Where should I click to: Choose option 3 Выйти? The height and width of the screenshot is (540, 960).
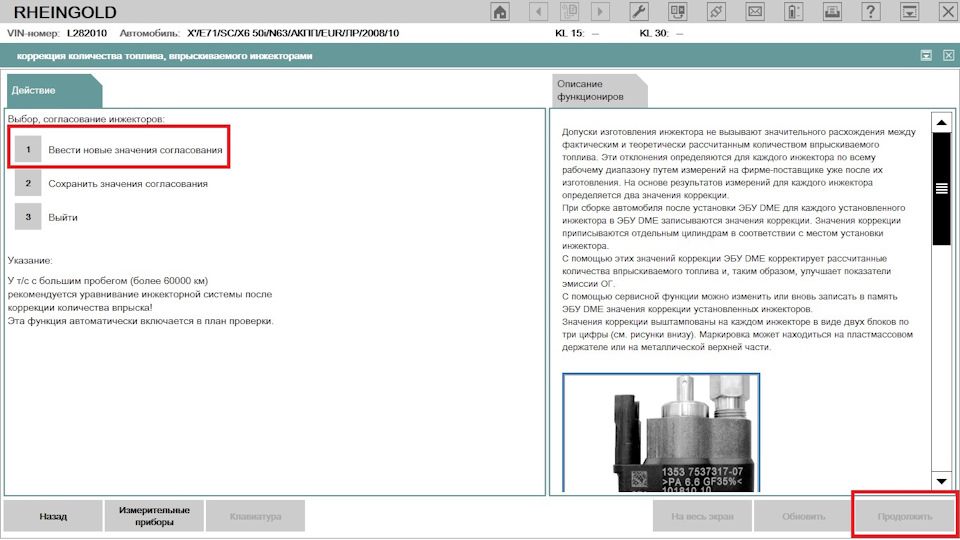click(x=47, y=217)
